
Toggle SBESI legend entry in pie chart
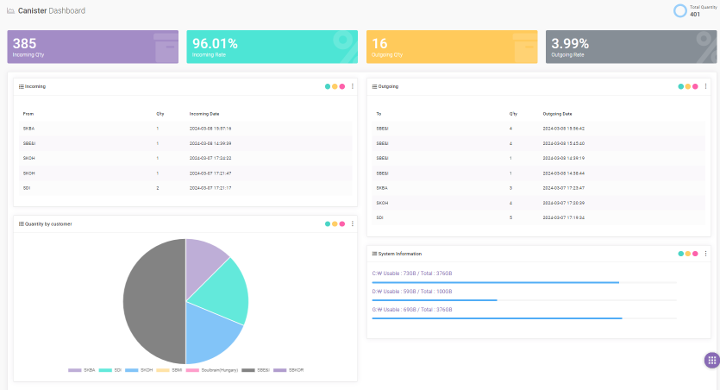(256, 370)
